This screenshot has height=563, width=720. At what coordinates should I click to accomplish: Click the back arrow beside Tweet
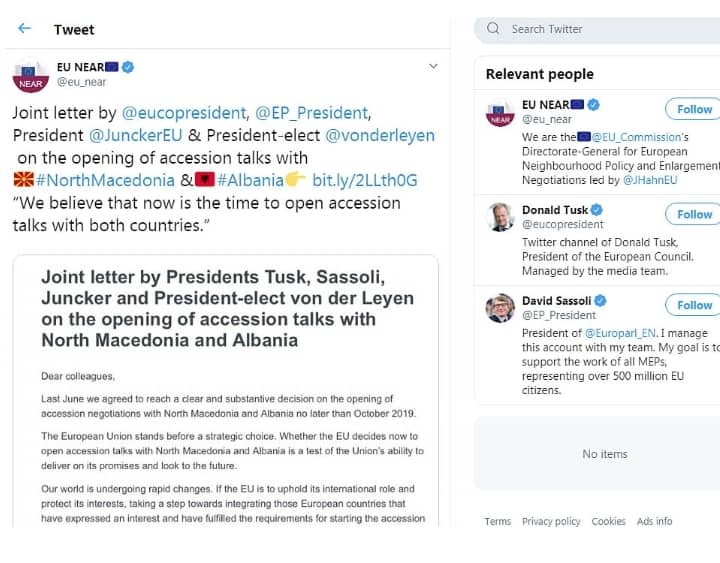coord(25,29)
